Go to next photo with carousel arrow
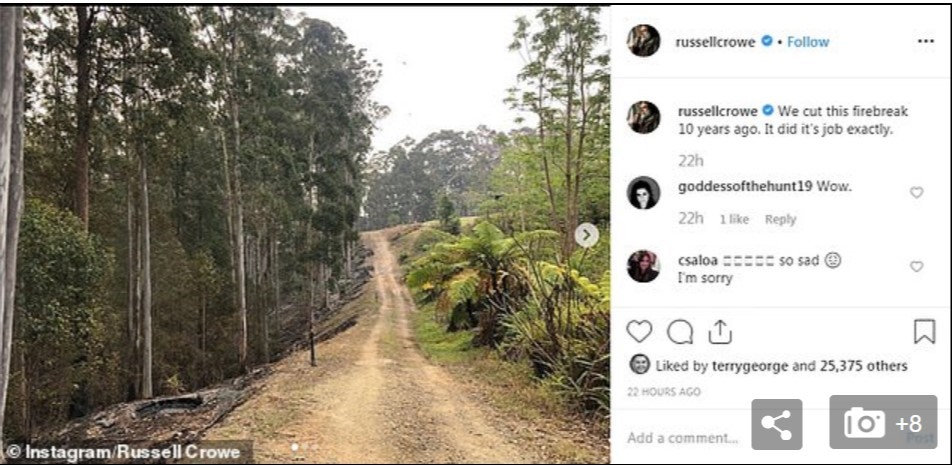The image size is (952, 469). click(587, 235)
